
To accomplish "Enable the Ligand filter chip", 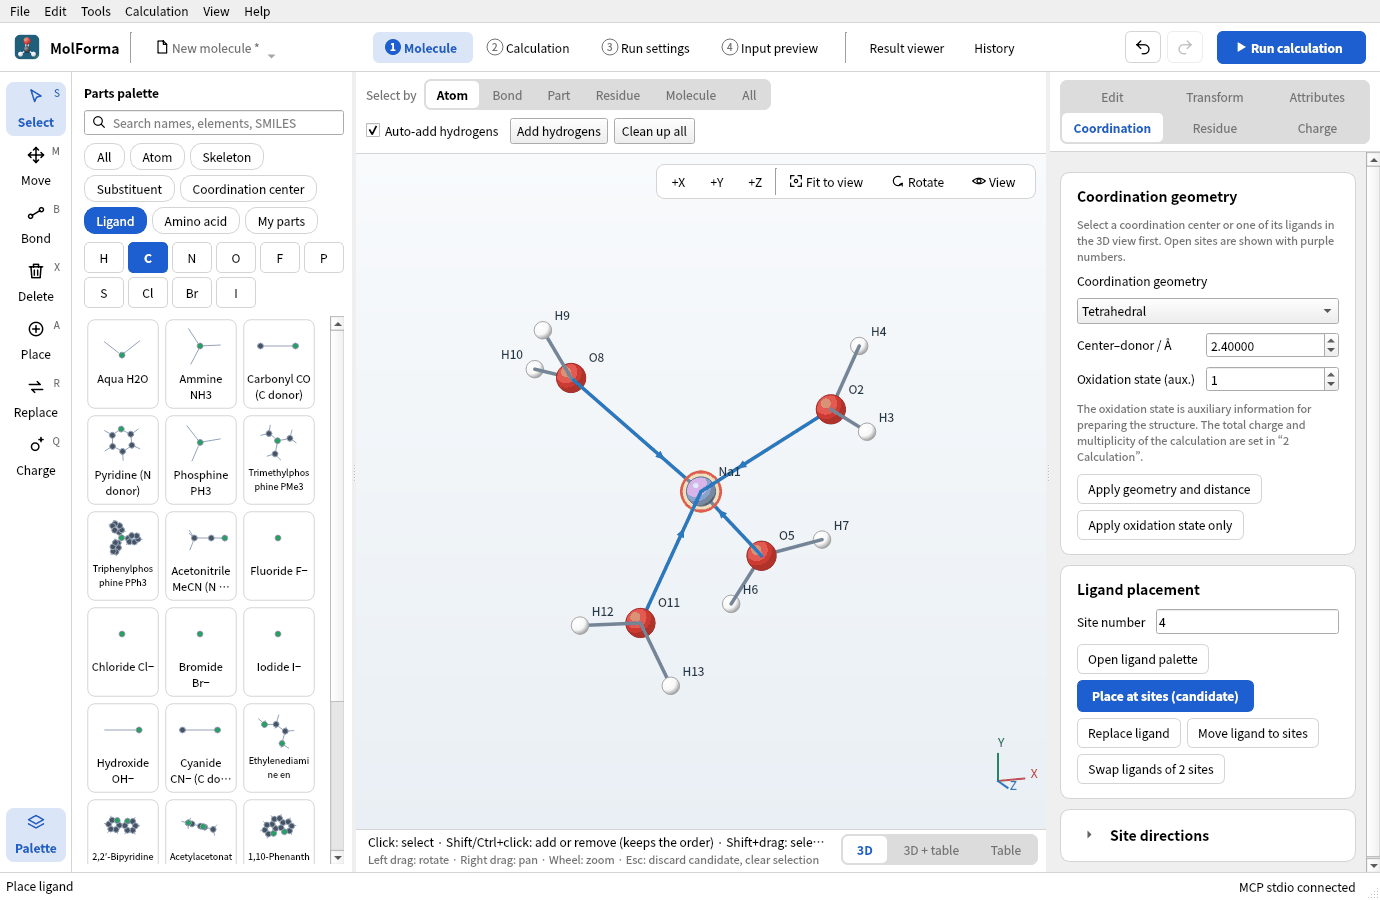I will (x=115, y=221).
